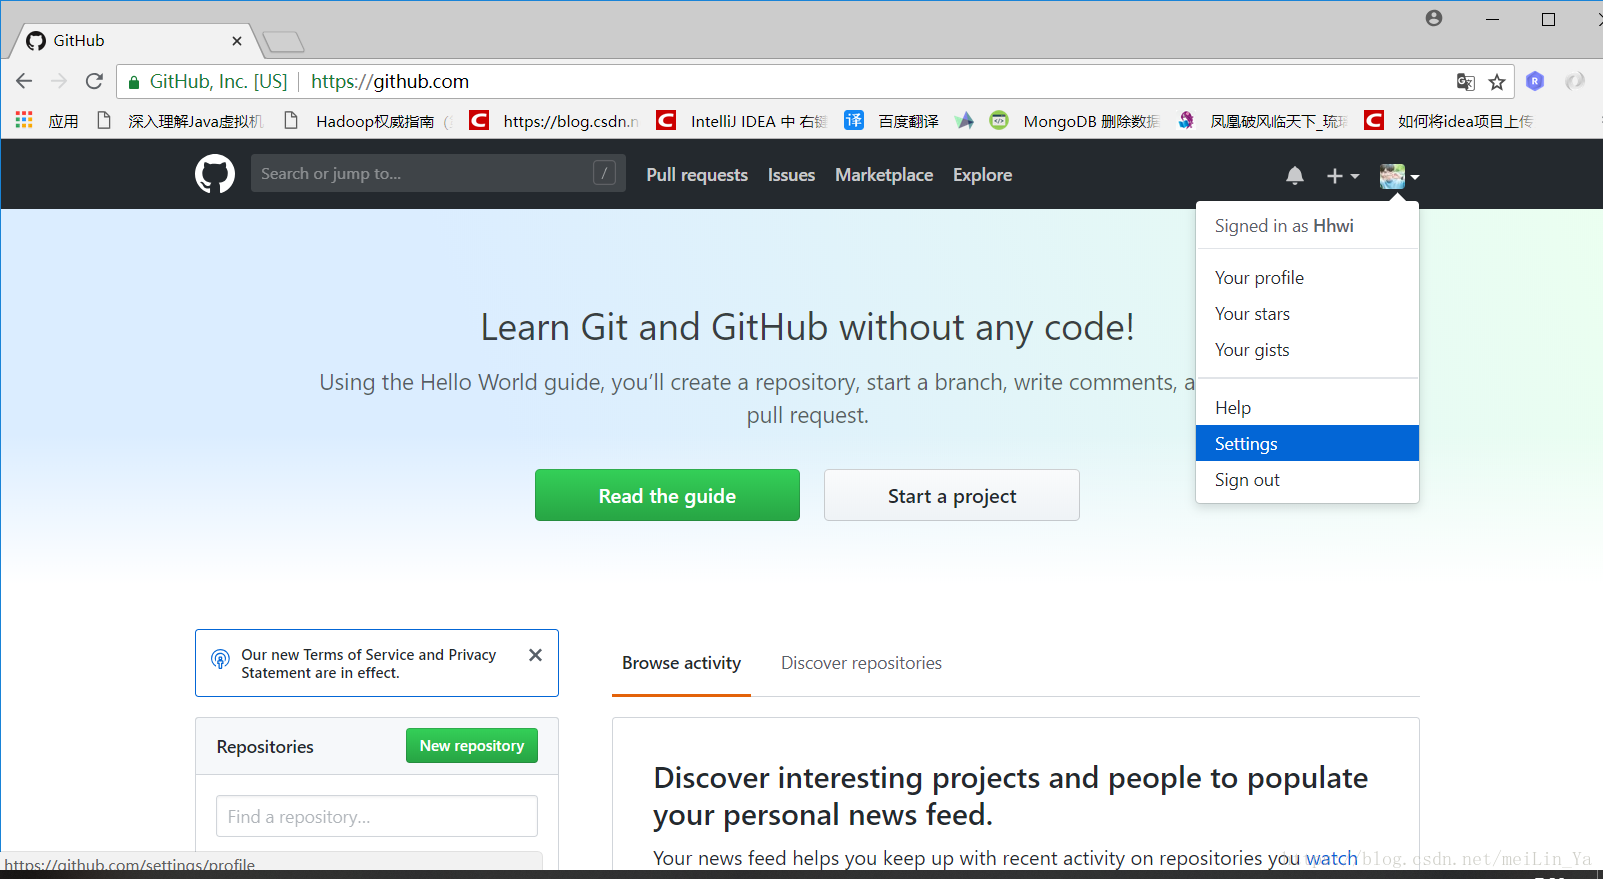The width and height of the screenshot is (1603, 879).
Task: Open the Chrome profile account icon
Action: (x=1434, y=18)
